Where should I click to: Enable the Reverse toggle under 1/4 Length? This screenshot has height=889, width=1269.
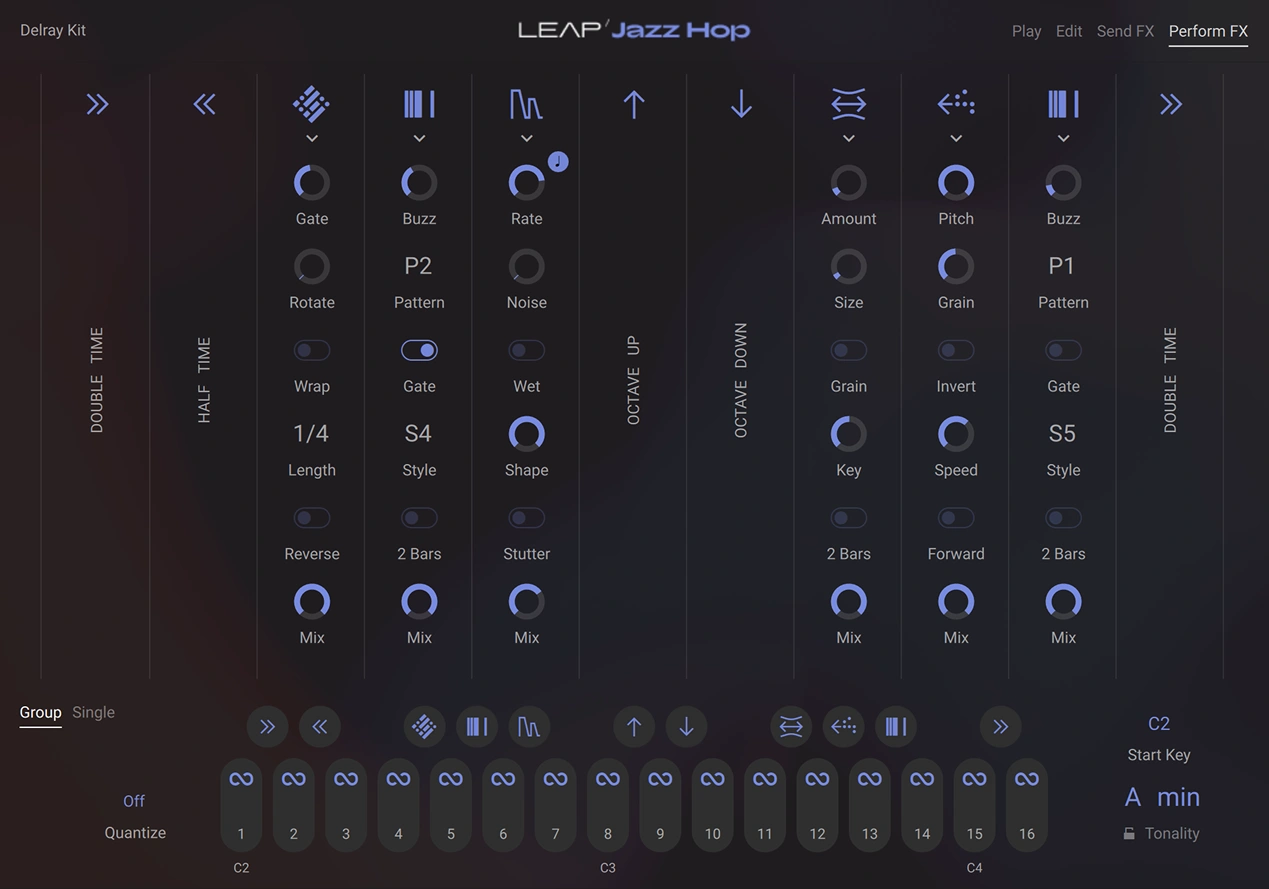pyautogui.click(x=311, y=518)
